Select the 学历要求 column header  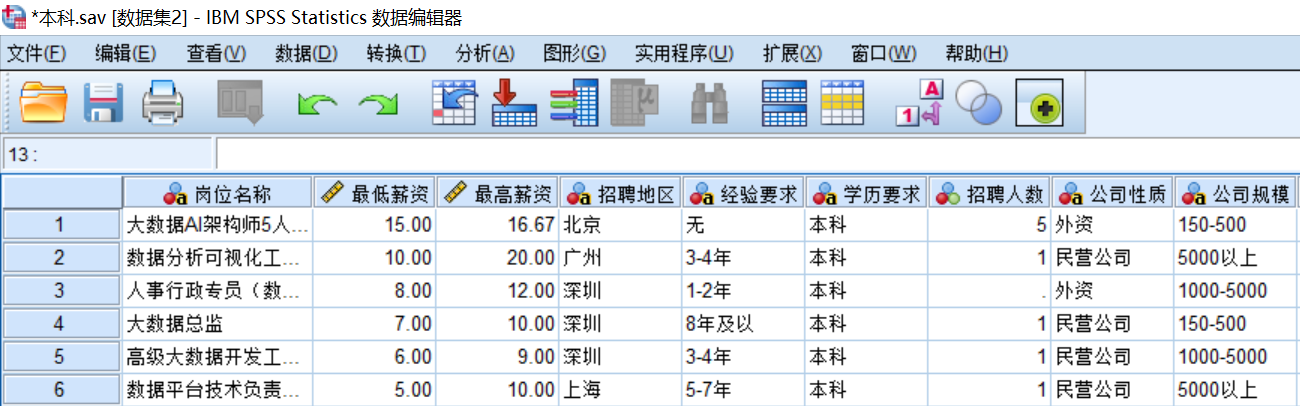point(866,193)
